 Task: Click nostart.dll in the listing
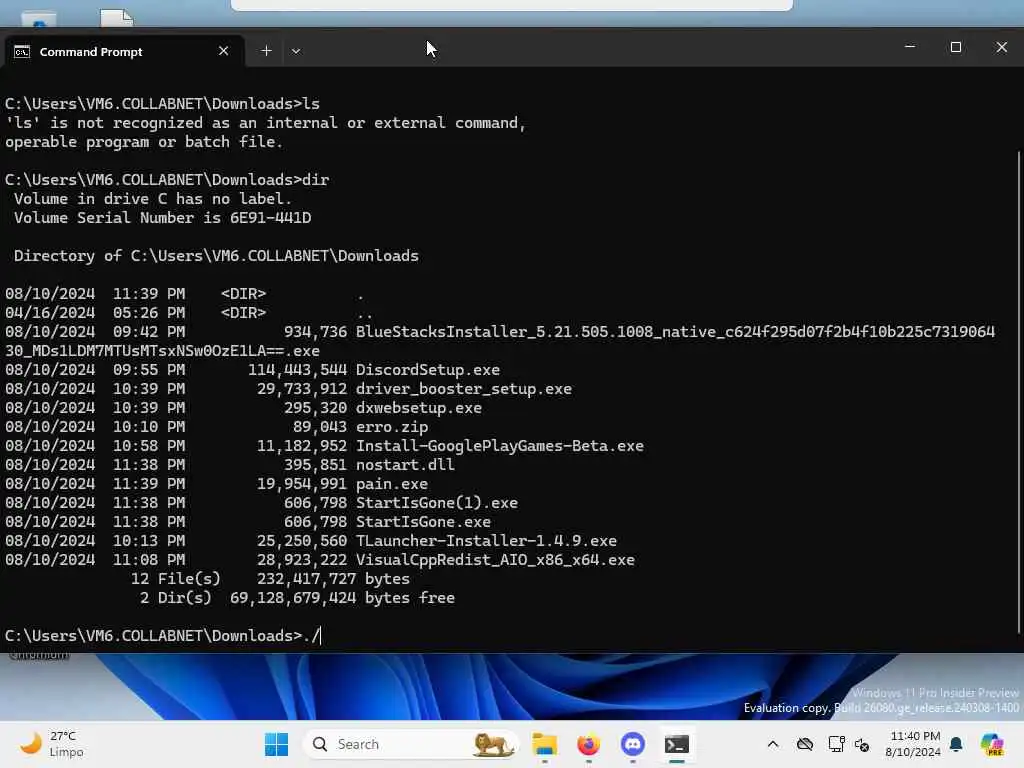click(x=405, y=465)
